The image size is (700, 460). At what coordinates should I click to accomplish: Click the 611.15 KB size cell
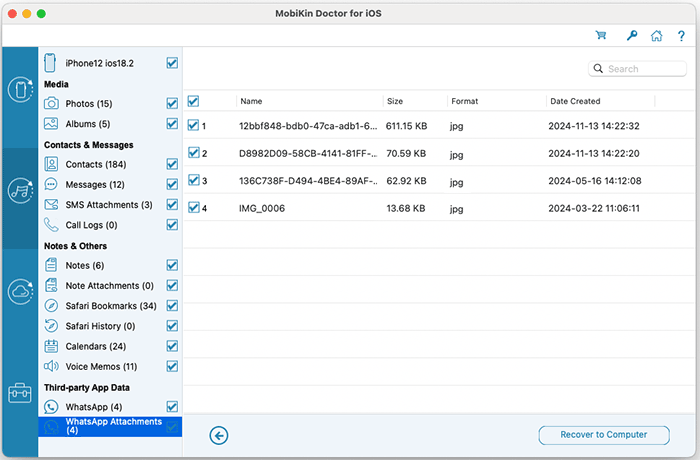tap(406, 126)
